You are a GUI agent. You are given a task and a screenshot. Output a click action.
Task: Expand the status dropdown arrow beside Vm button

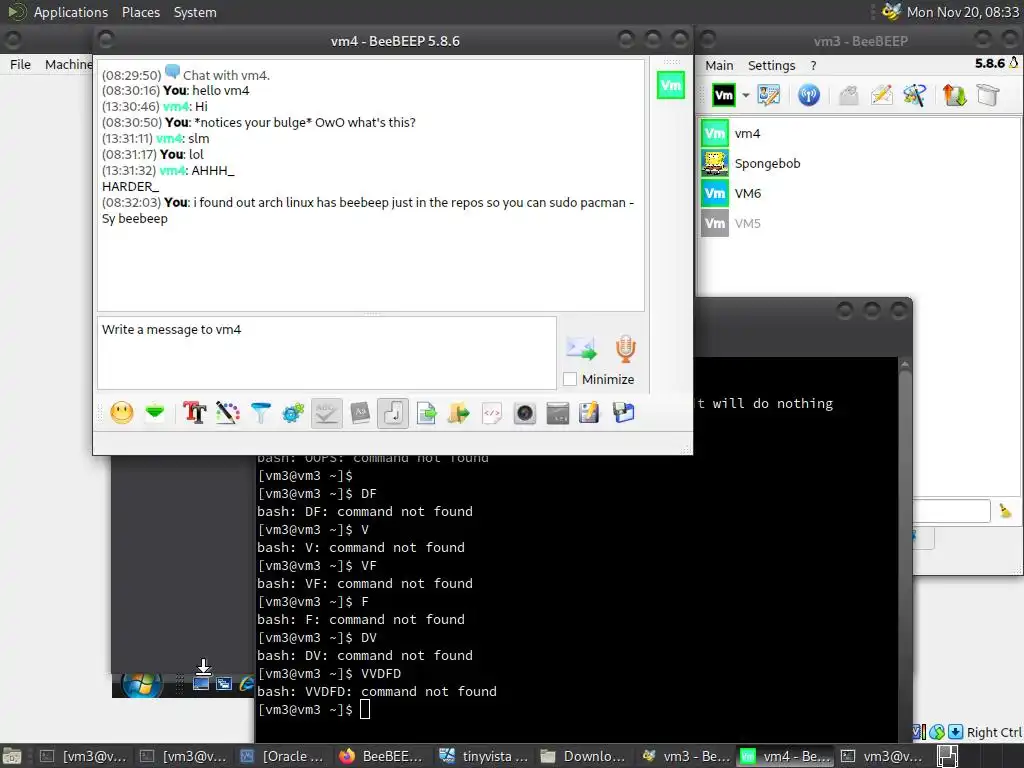745,95
